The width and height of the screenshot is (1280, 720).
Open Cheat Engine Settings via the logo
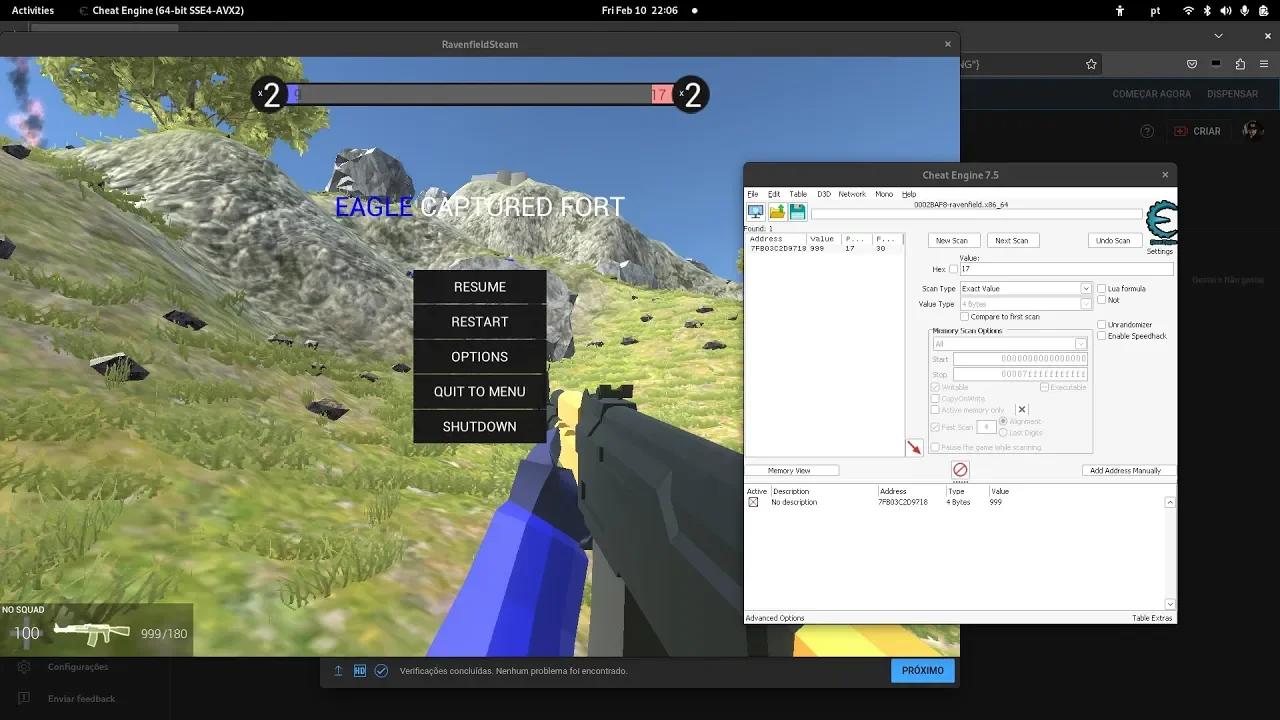pyautogui.click(x=1160, y=220)
